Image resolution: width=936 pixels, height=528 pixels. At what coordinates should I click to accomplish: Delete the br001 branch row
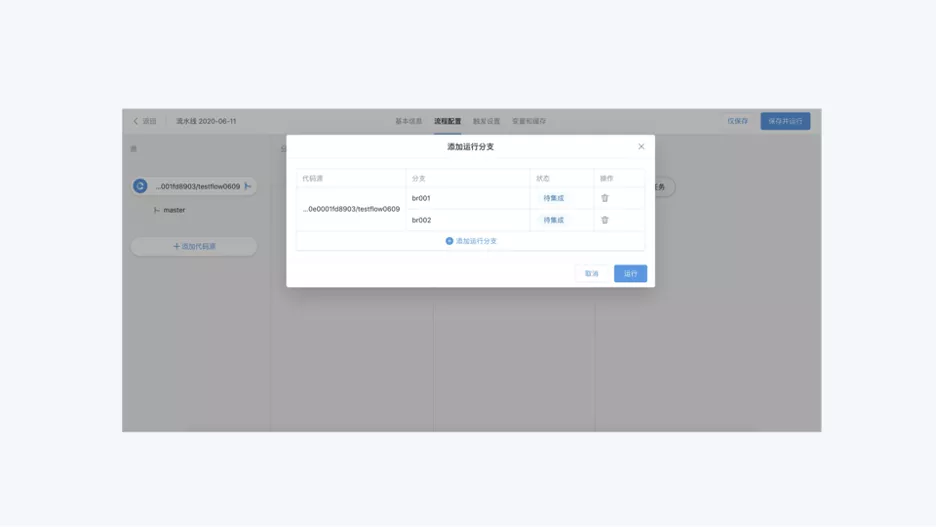point(605,198)
